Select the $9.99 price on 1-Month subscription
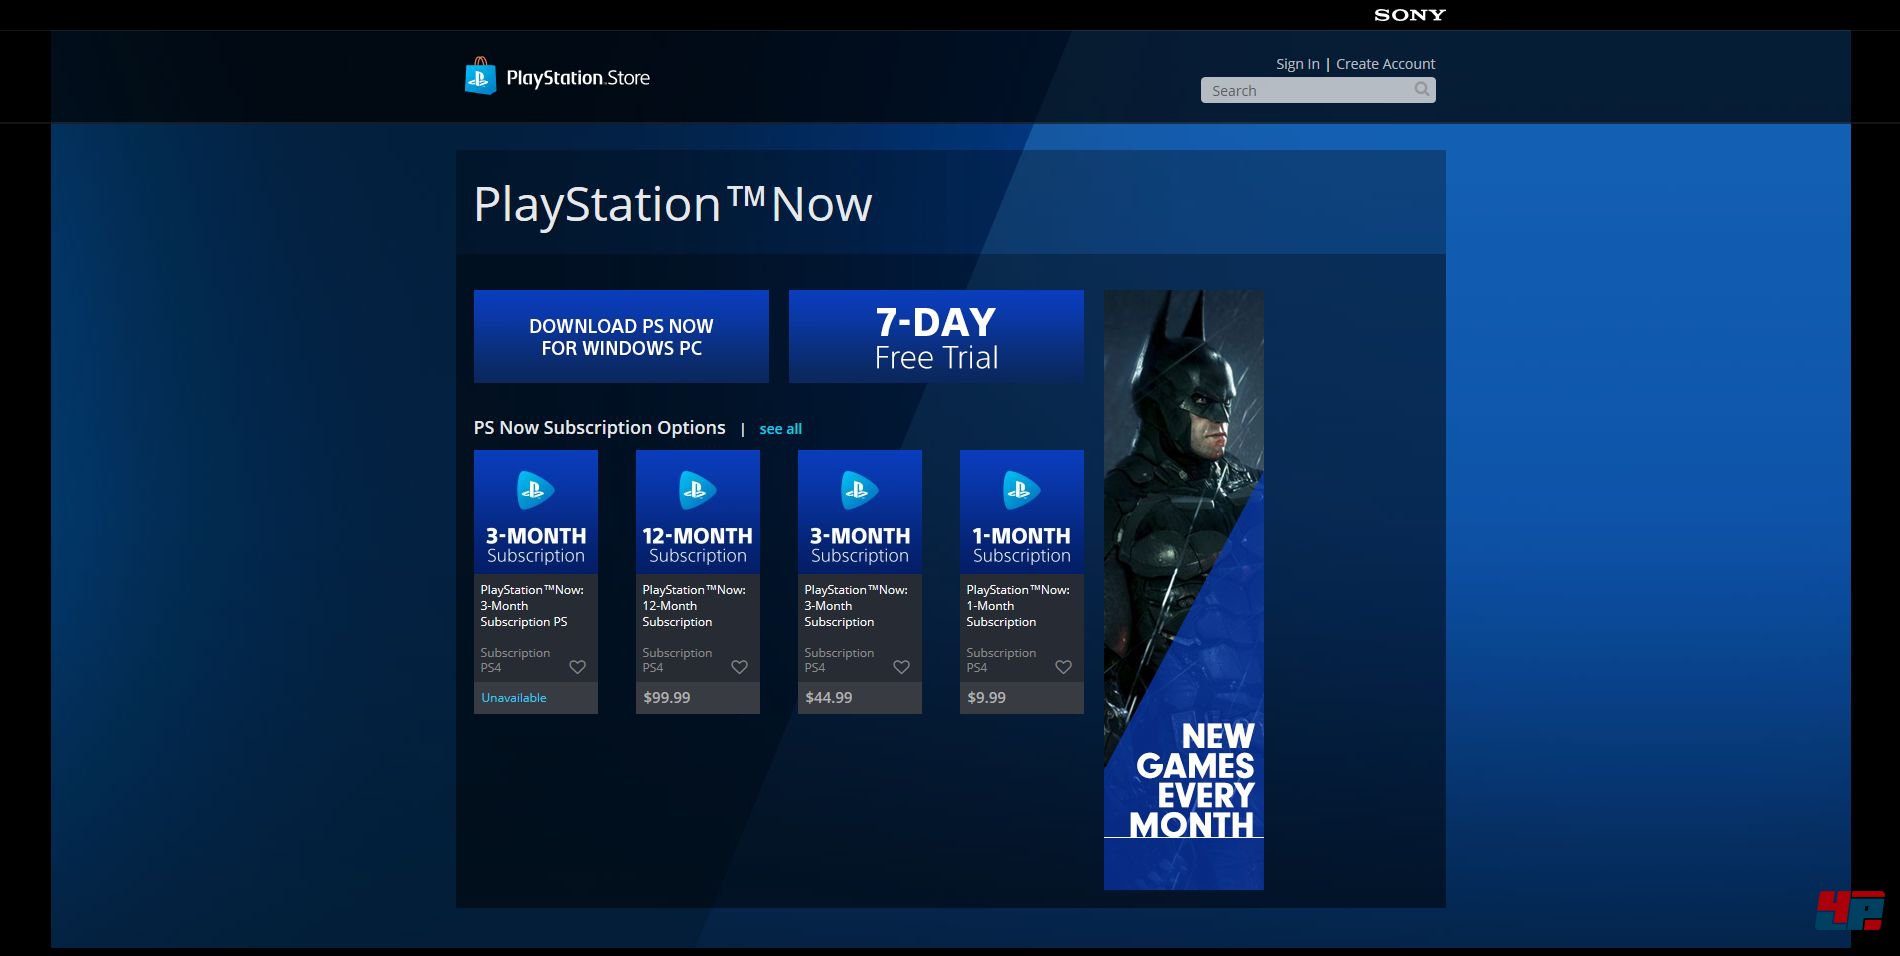The width and height of the screenshot is (1900, 956). [x=986, y=698]
